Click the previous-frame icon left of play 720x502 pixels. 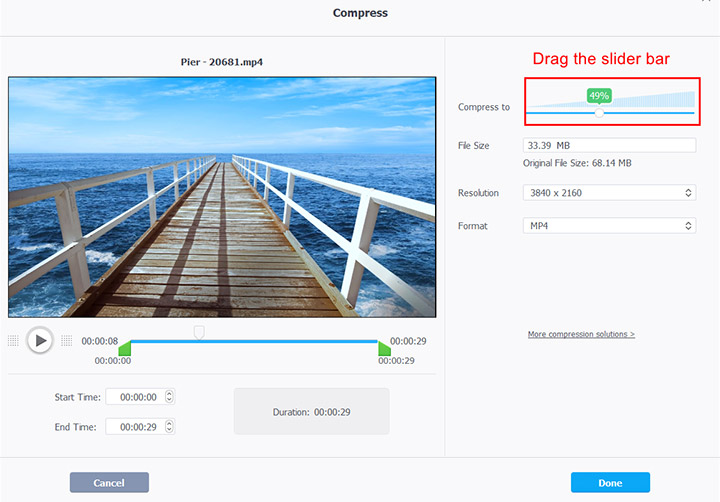click(13, 340)
